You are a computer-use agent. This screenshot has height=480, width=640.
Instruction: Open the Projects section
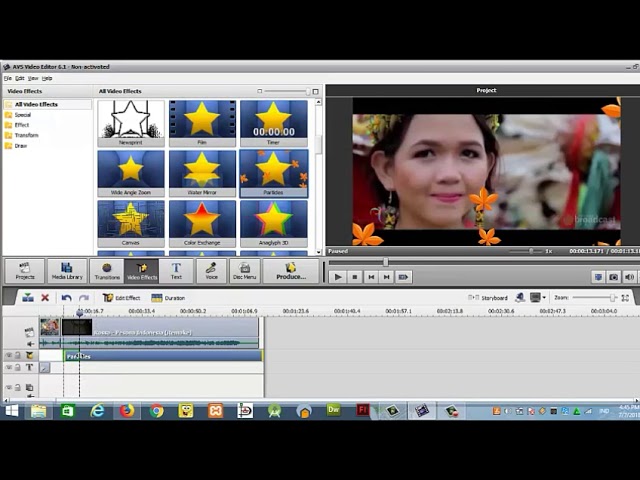[x=24, y=271]
